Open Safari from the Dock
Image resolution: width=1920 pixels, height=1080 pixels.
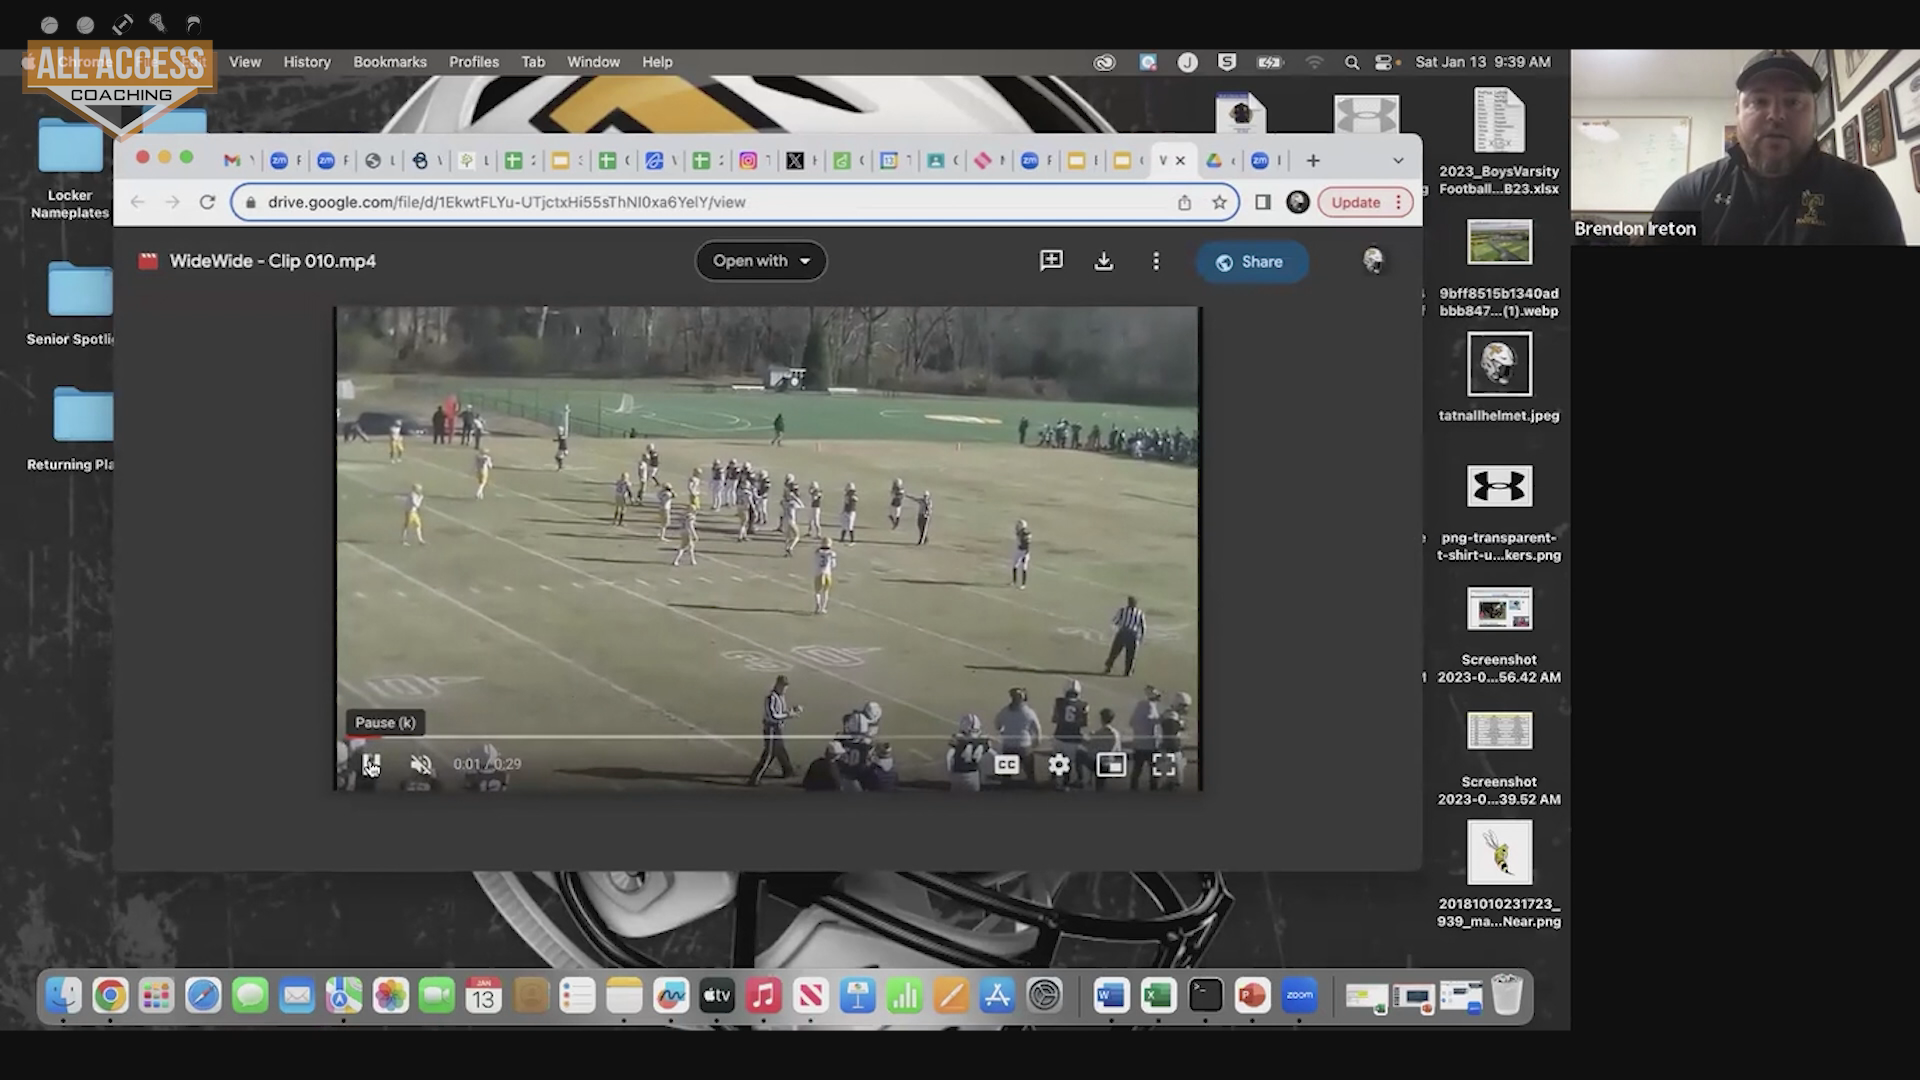pyautogui.click(x=203, y=996)
